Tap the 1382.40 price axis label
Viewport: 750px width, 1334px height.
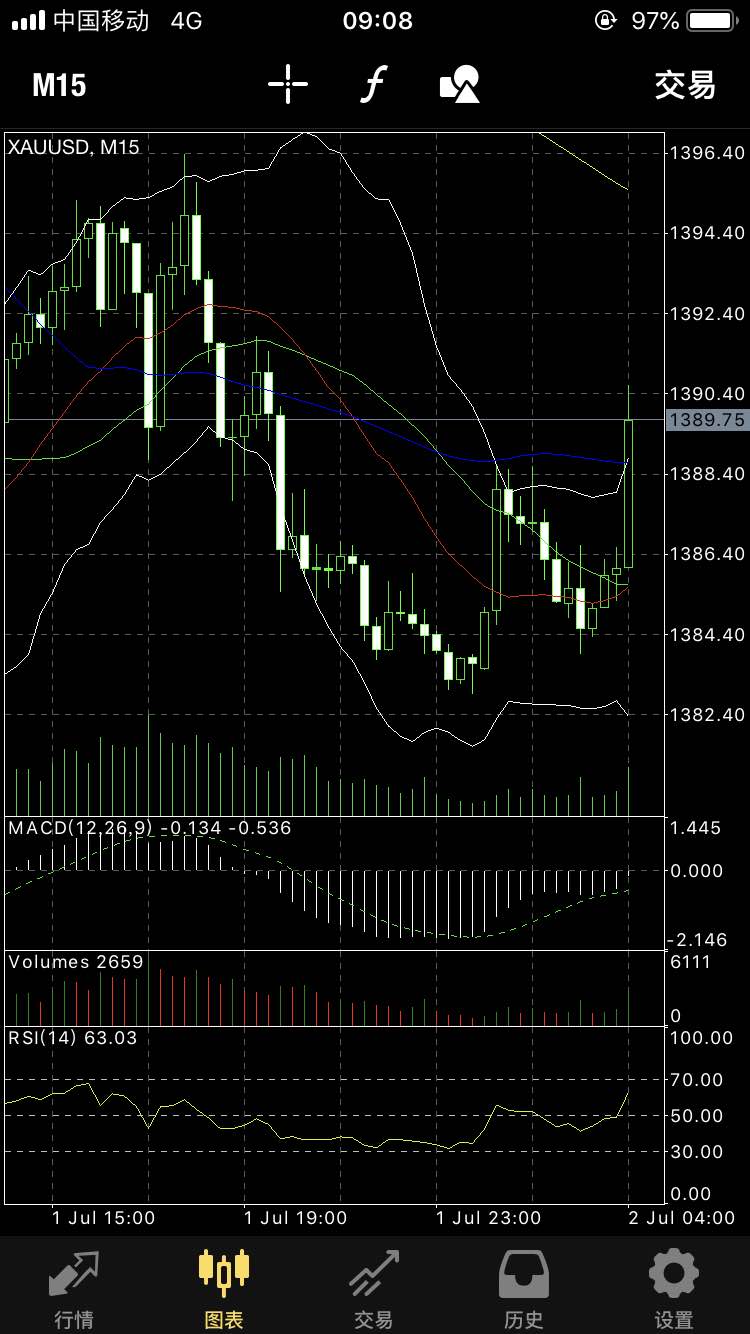[x=707, y=715]
